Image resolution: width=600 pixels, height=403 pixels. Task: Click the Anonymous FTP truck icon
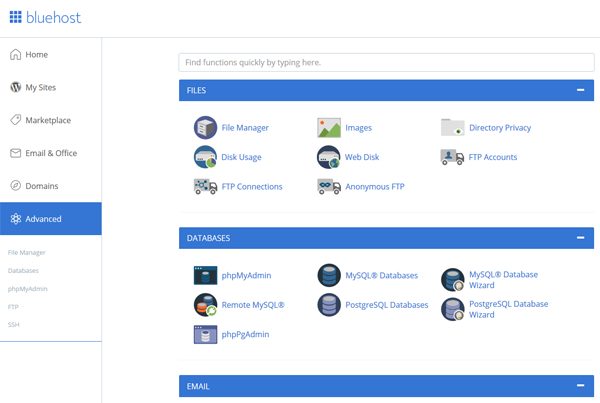pos(329,186)
